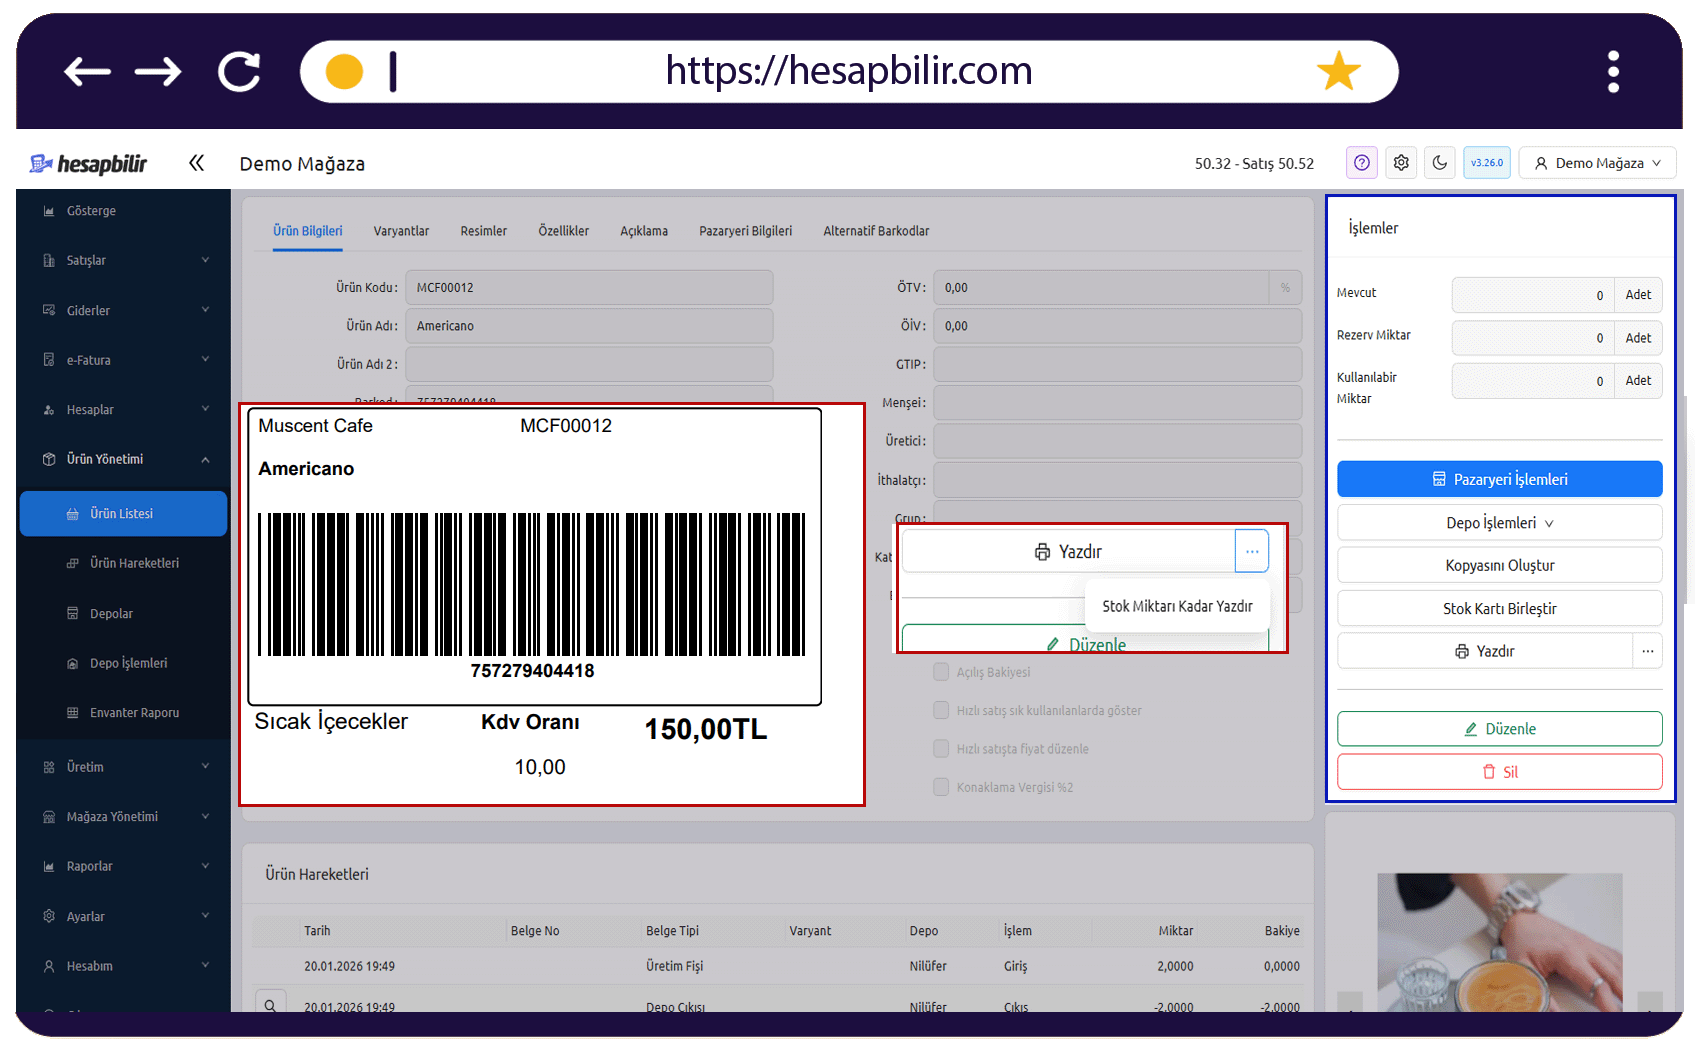Screen dimensions: 1700x1050
Task: Select Stok Miktarı Kadar Yazdır option
Action: coord(1177,606)
